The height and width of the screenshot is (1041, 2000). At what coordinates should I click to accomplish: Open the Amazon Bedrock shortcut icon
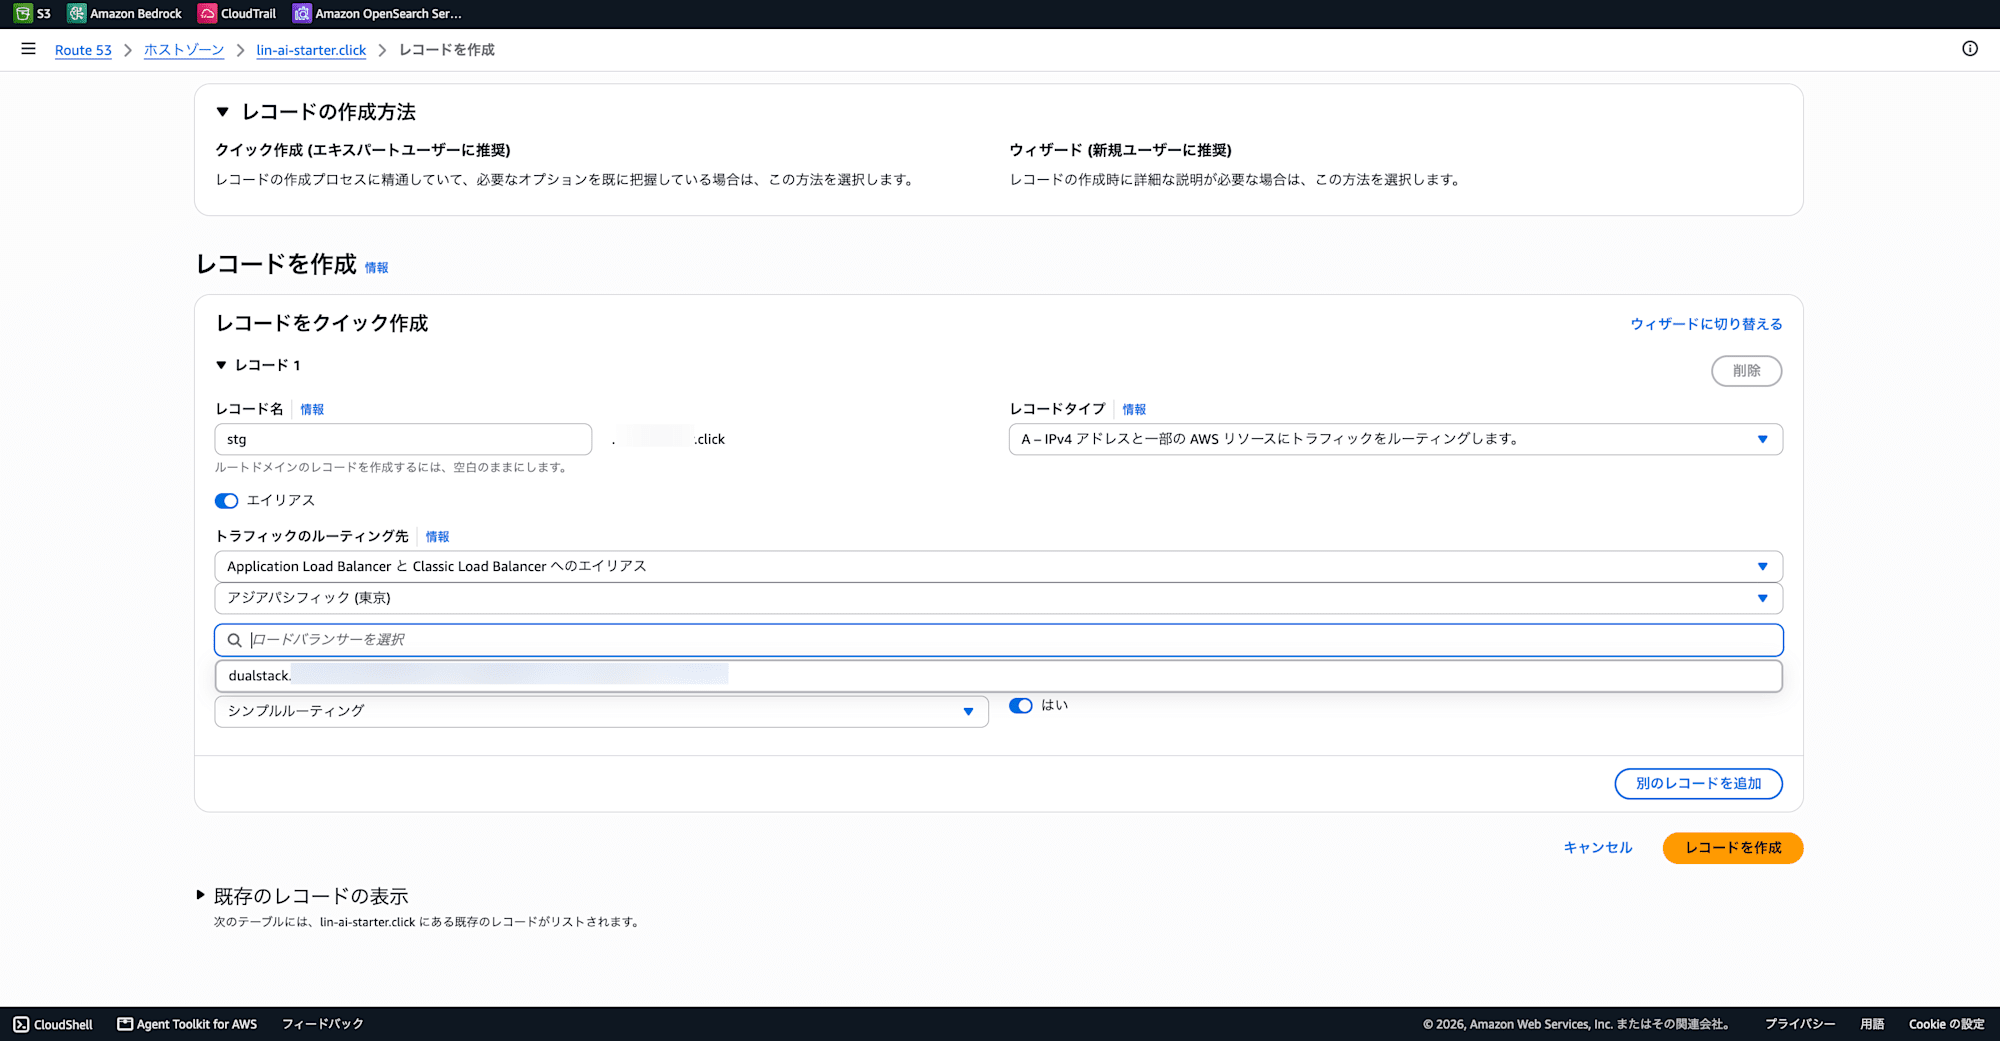tap(76, 14)
